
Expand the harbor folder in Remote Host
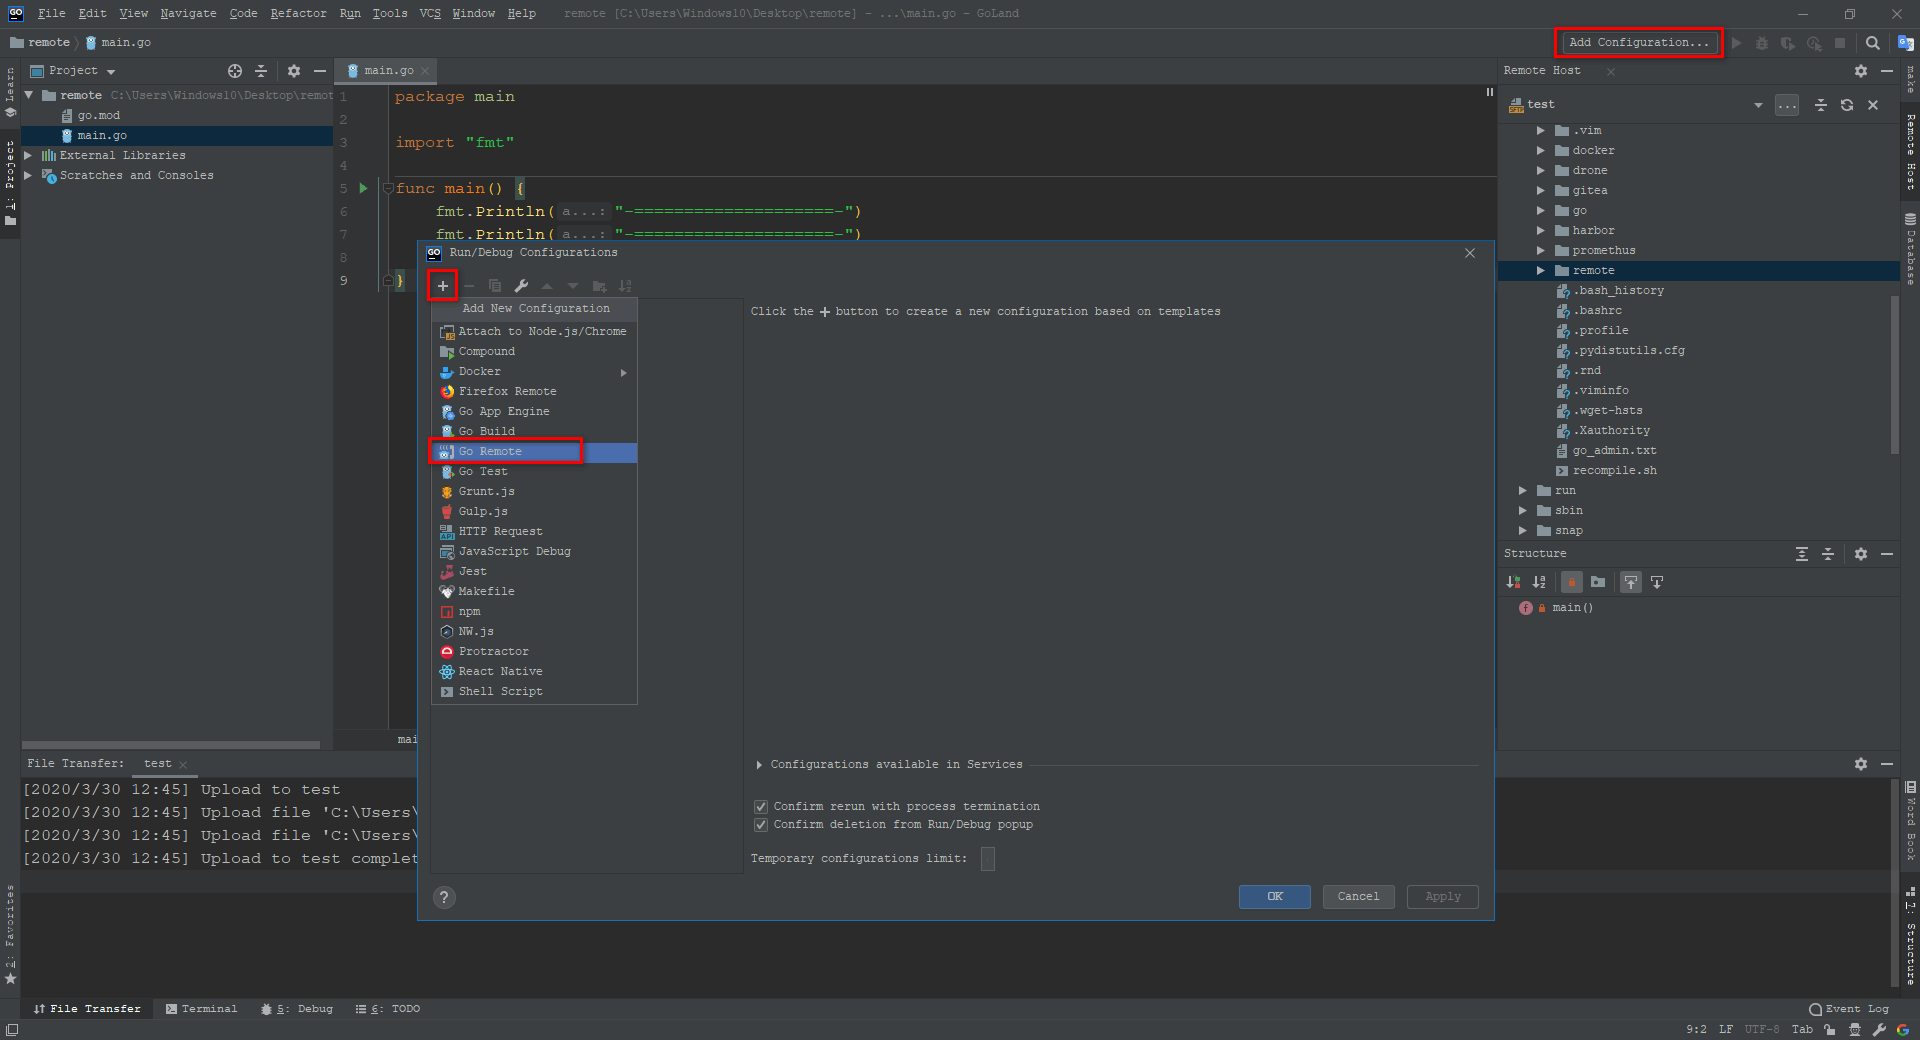pyautogui.click(x=1541, y=231)
